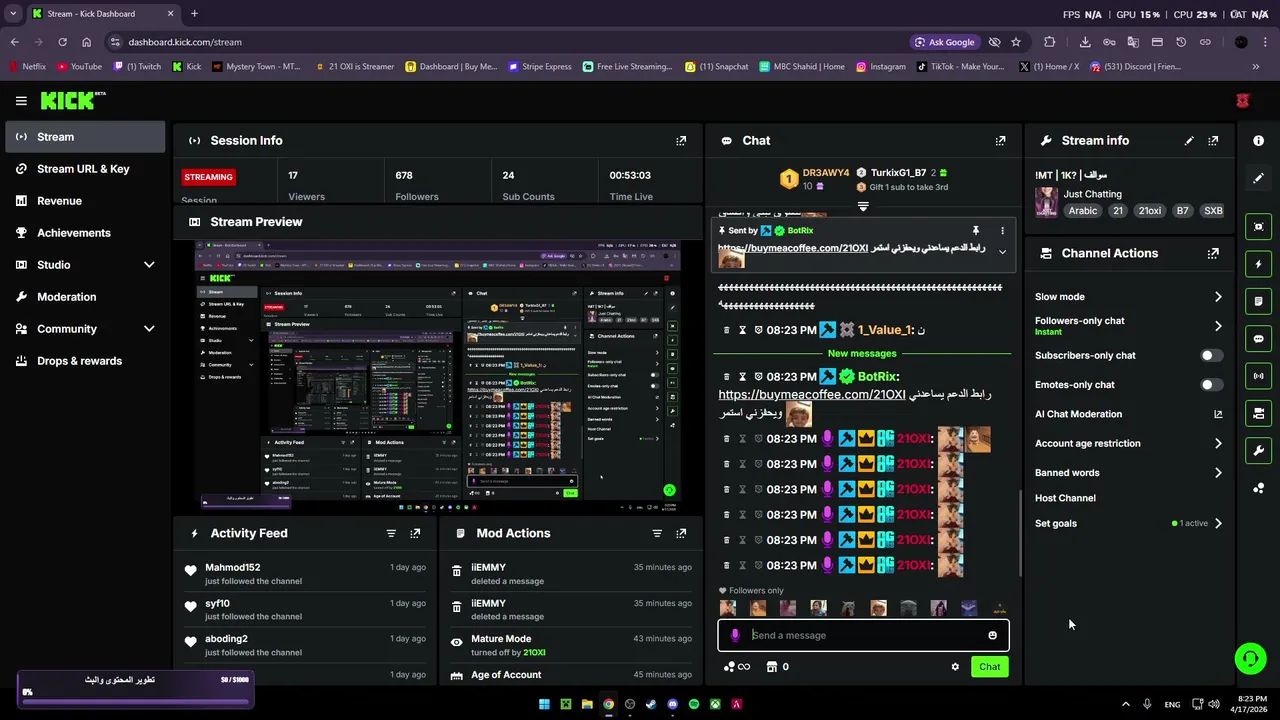The image size is (1280, 720).
Task: Click the broadcast signal icon in right sidebar
Action: [1259, 376]
